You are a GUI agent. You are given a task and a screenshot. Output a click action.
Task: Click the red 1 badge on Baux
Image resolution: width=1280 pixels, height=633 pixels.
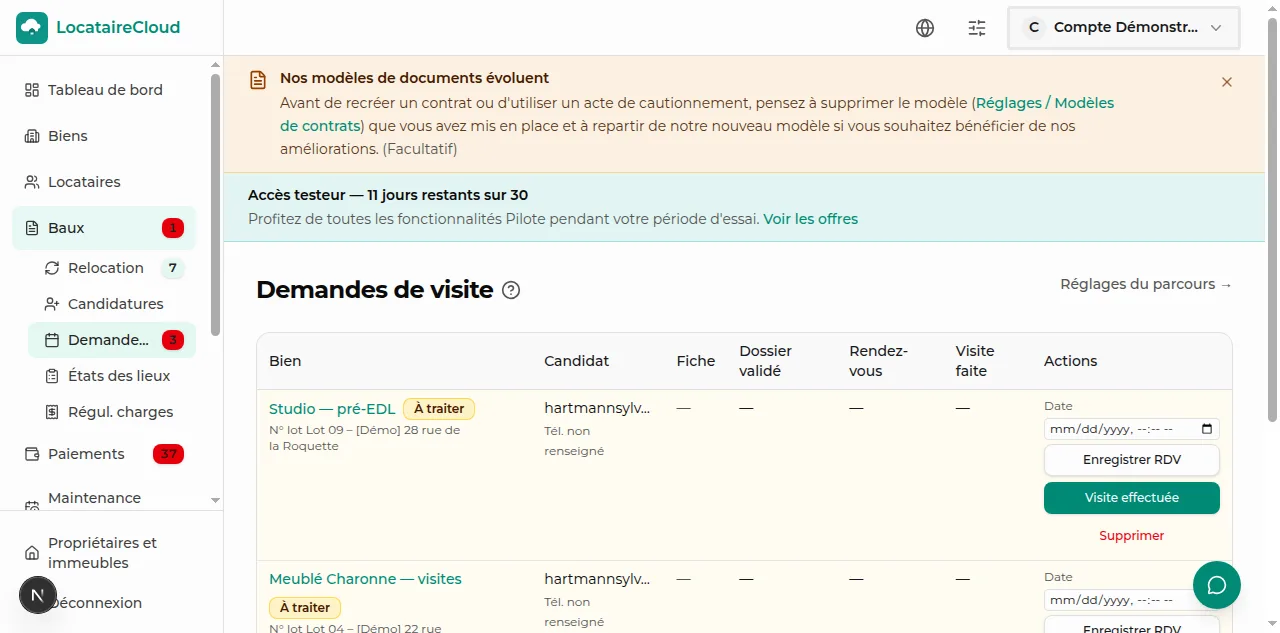click(173, 228)
